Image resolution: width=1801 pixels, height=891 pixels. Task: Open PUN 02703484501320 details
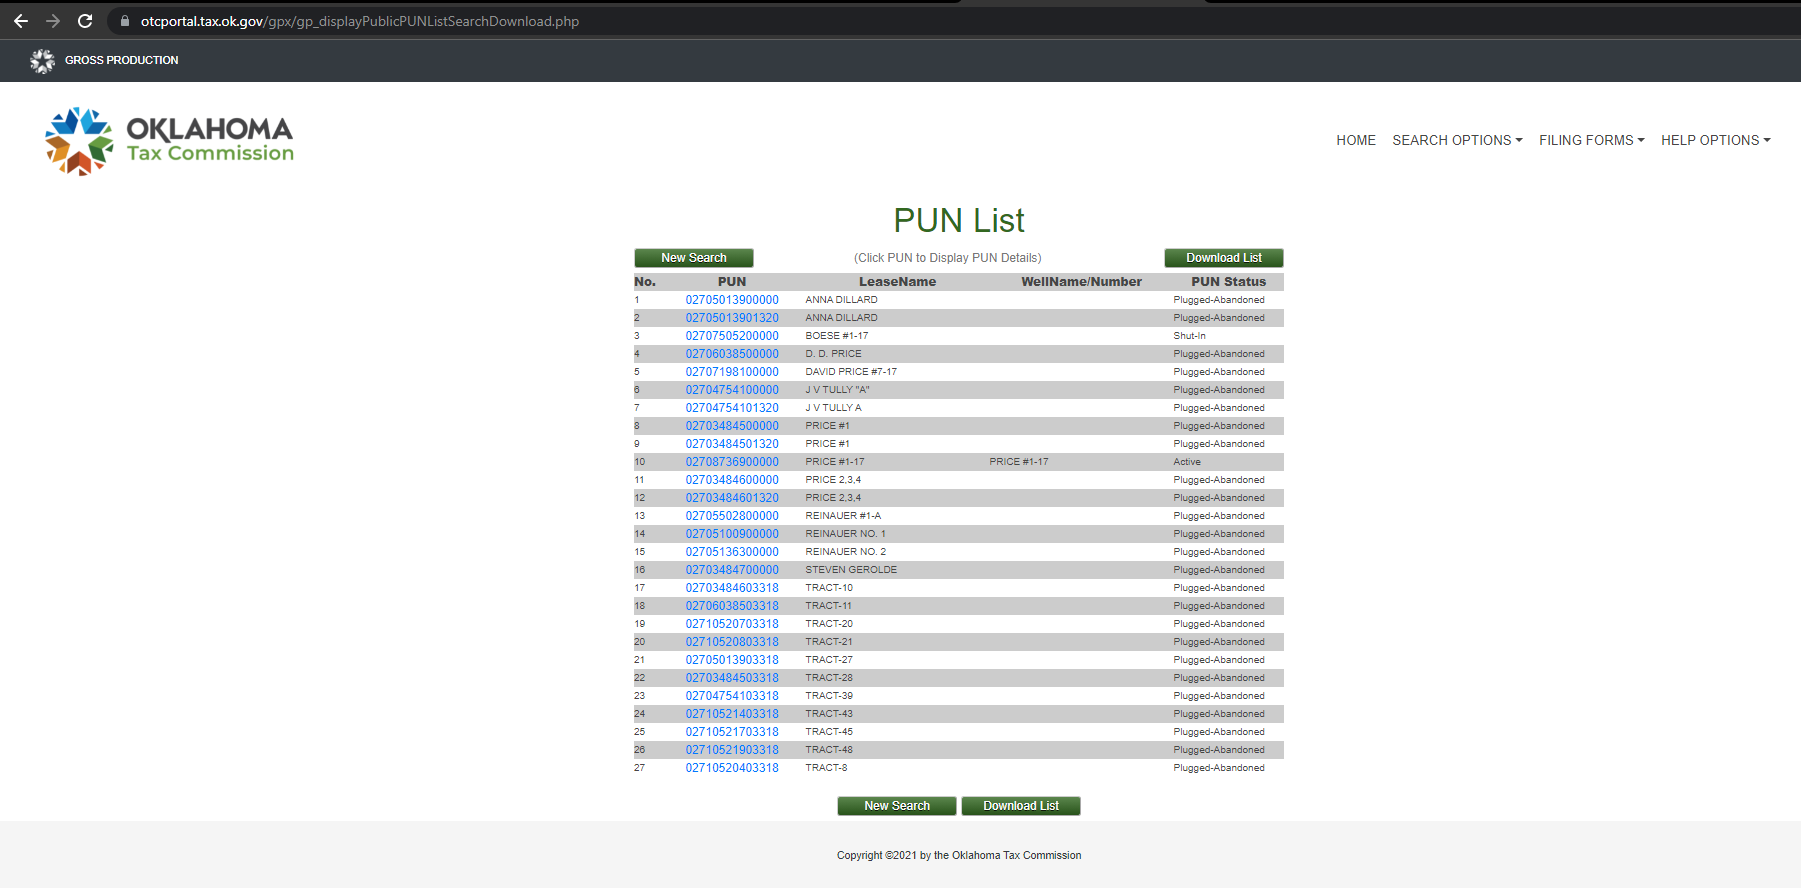pyautogui.click(x=732, y=444)
